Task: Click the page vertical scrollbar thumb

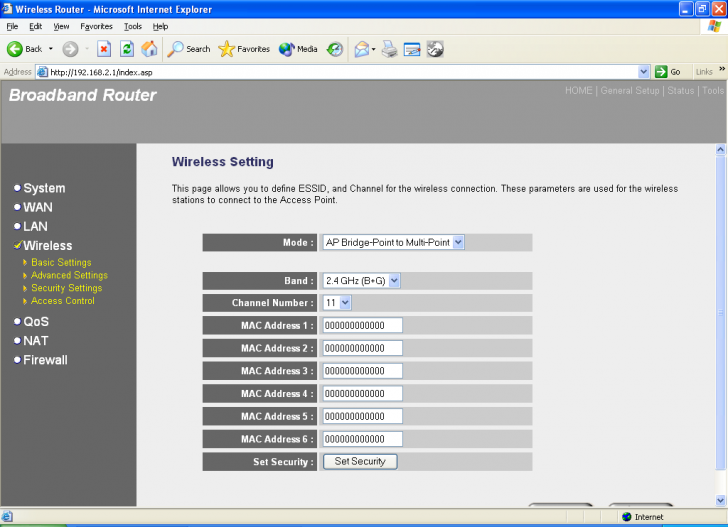Action: coord(721,313)
